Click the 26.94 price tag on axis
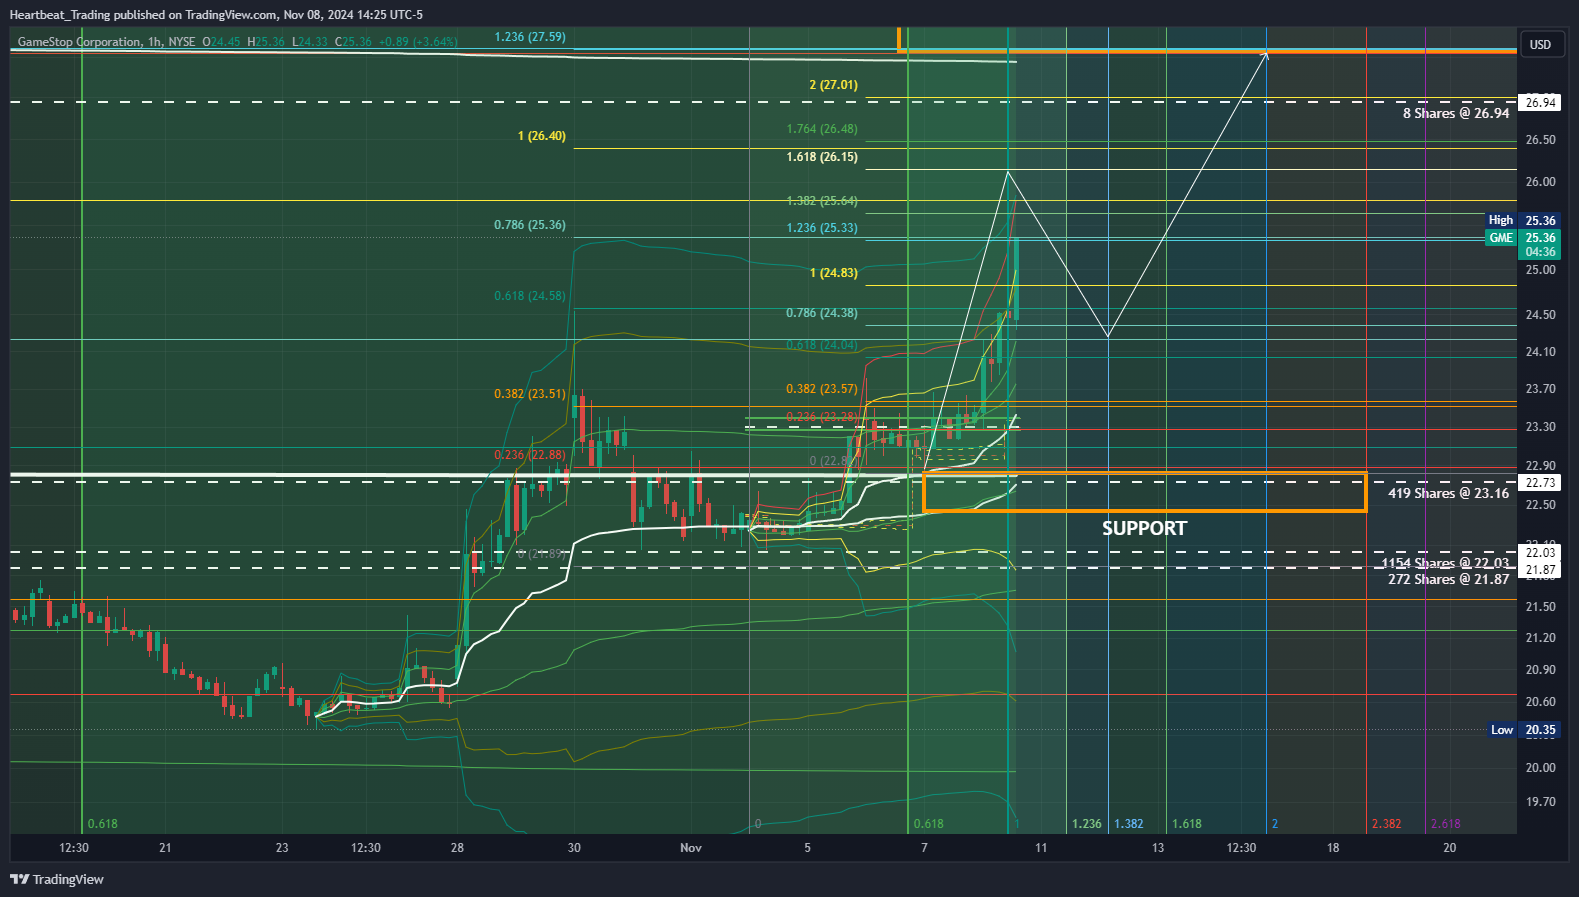Screen dimensions: 1579x897 [x=1540, y=102]
